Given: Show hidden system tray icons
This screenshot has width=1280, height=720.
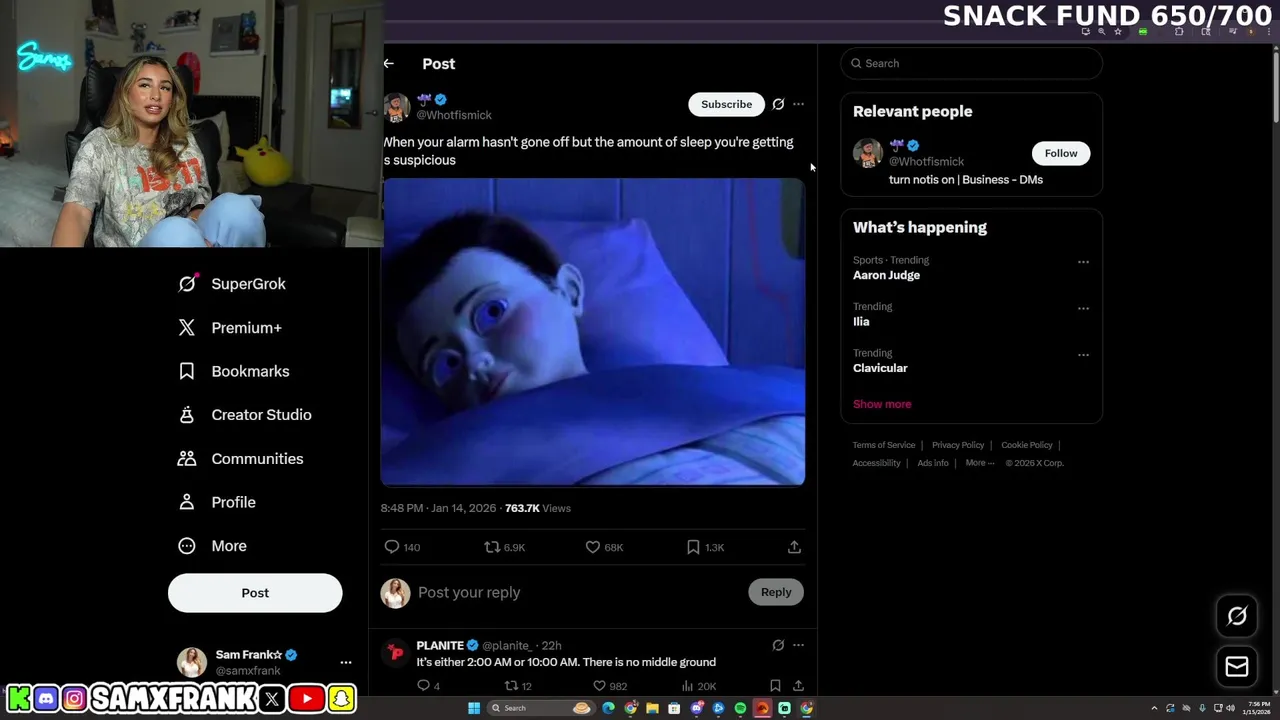Looking at the screenshot, I should [x=1154, y=708].
